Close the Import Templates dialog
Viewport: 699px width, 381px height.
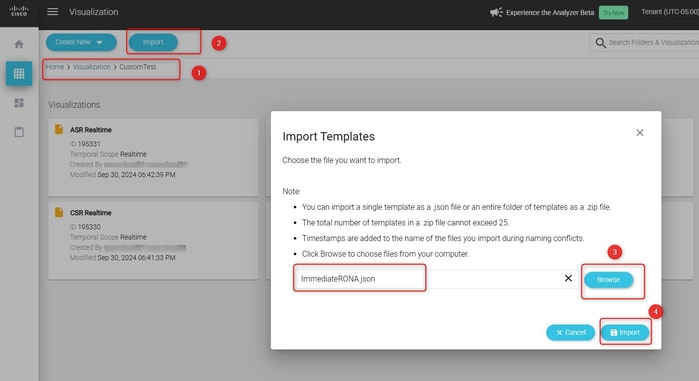click(x=640, y=133)
